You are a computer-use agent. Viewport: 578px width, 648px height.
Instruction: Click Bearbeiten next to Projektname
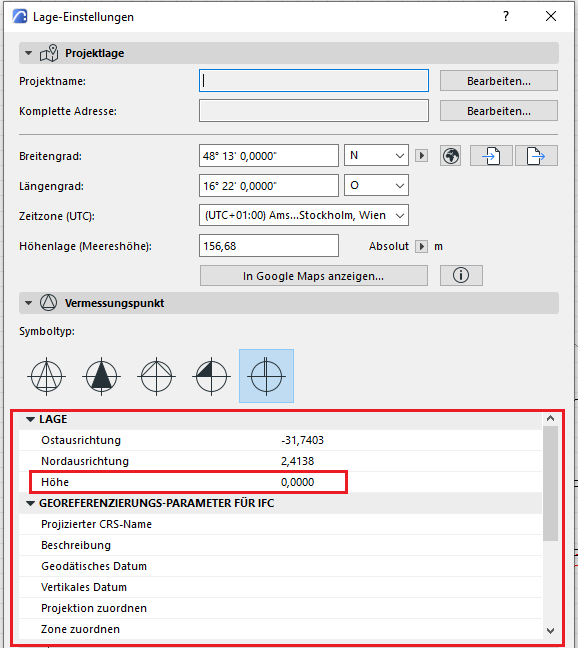point(499,81)
